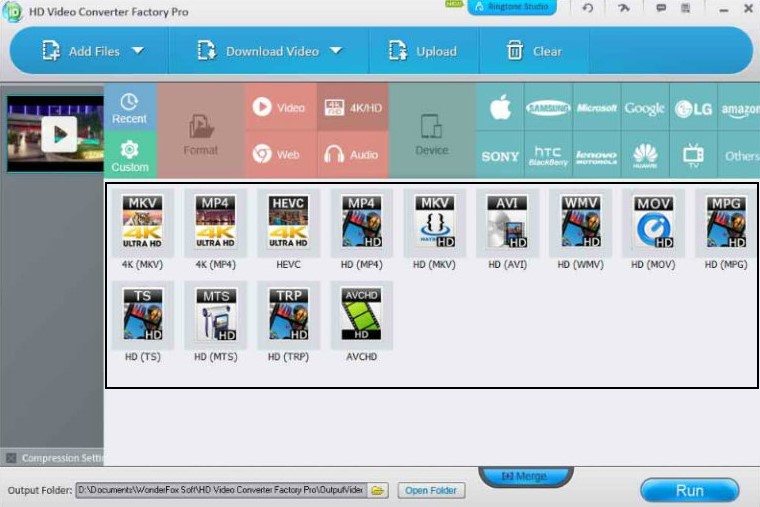This screenshot has width=760, height=507.
Task: Open Samsung device profiles
Action: [x=548, y=107]
